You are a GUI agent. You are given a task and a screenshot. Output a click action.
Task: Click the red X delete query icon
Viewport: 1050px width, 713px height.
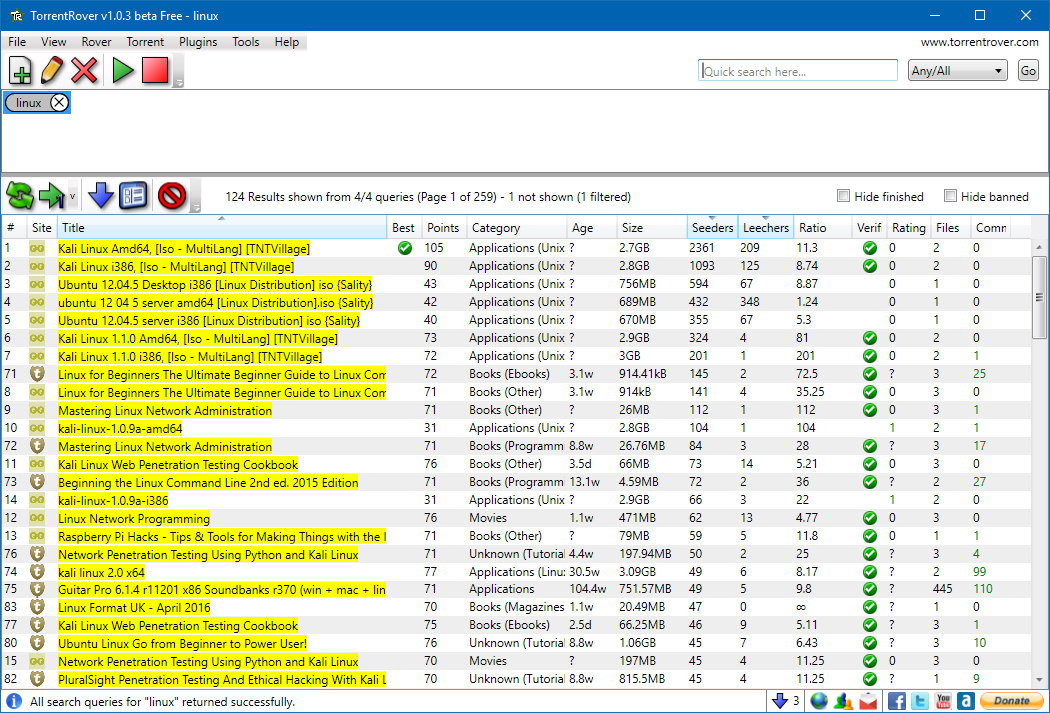85,71
